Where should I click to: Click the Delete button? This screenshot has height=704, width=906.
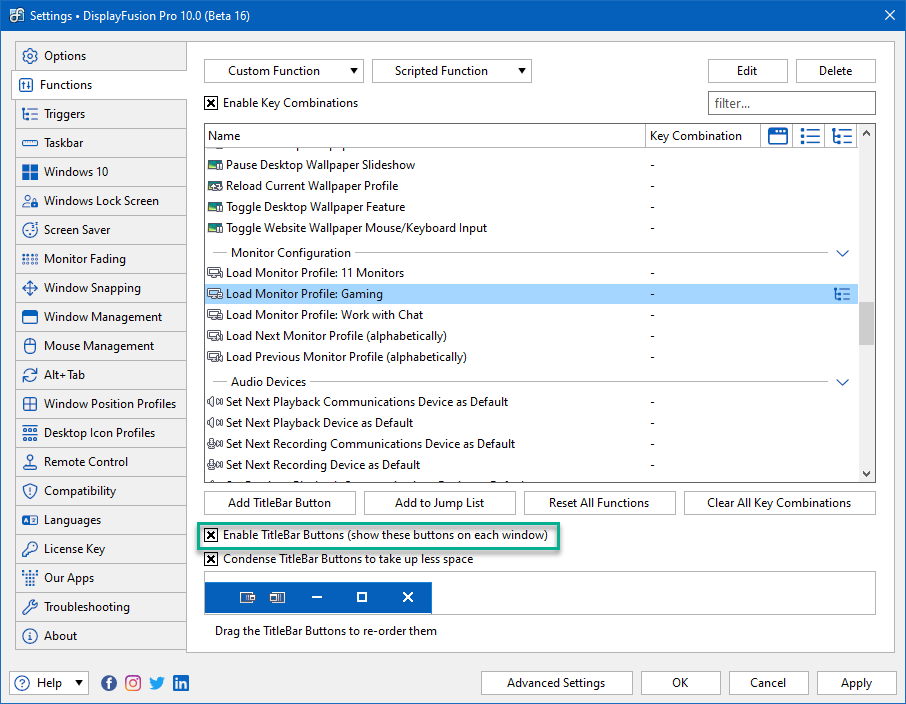(x=836, y=71)
